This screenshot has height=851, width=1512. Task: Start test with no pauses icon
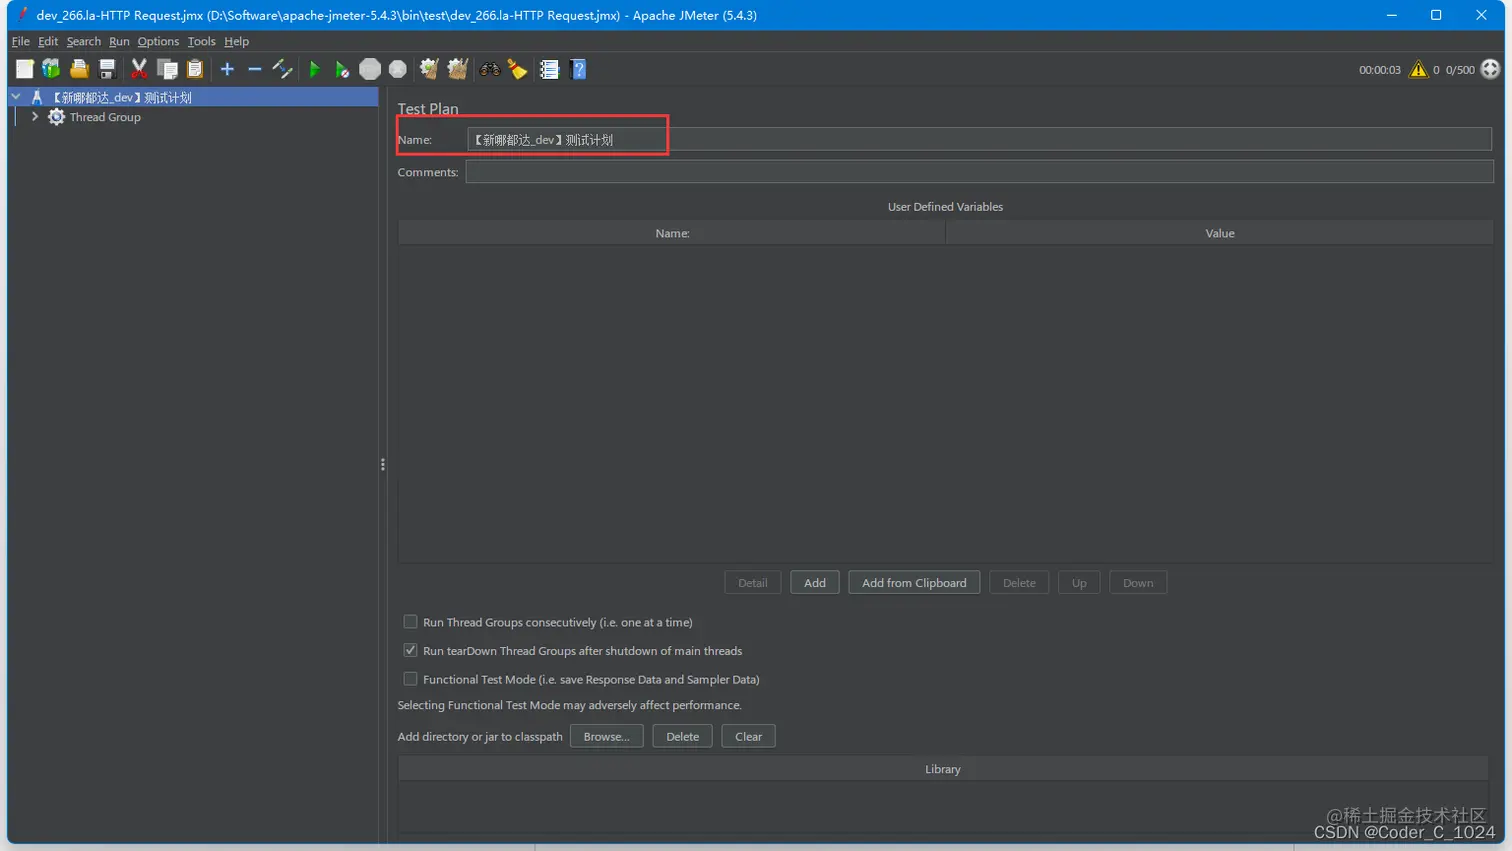tap(342, 69)
